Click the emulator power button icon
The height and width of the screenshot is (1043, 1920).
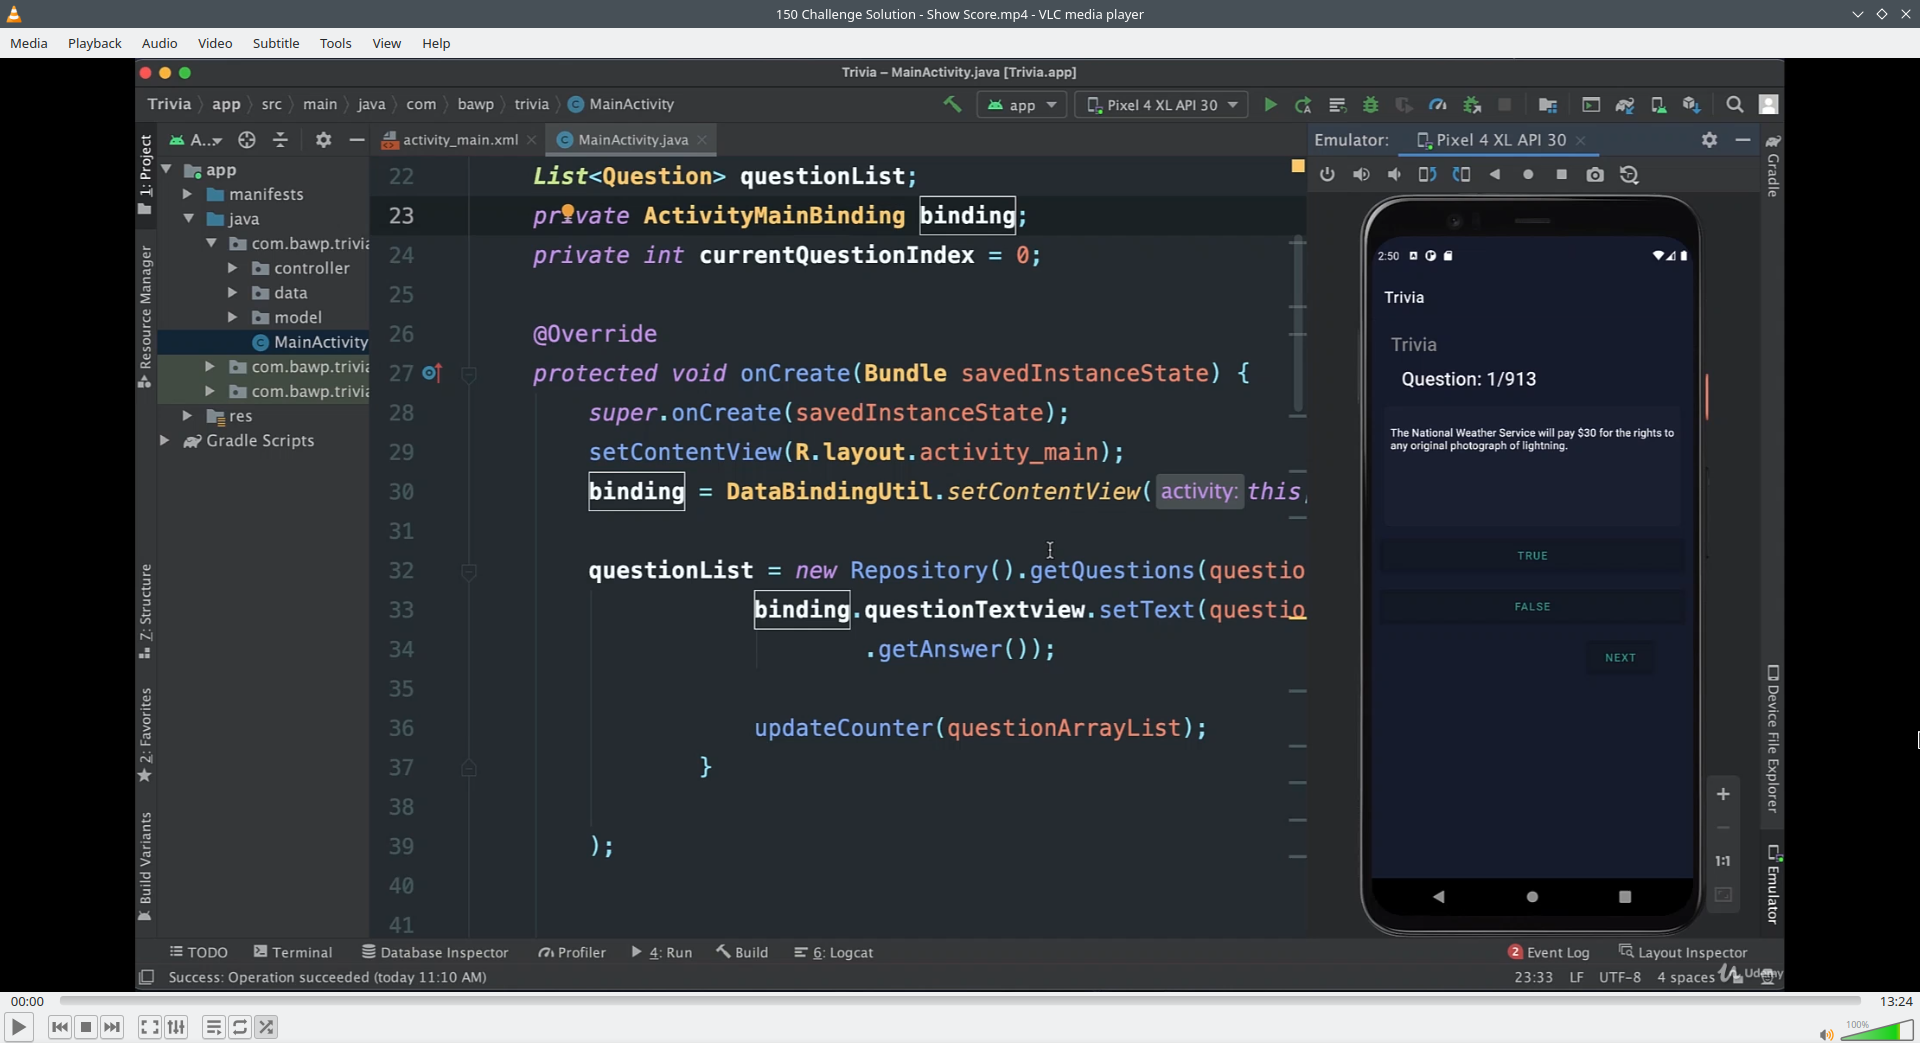tap(1327, 175)
